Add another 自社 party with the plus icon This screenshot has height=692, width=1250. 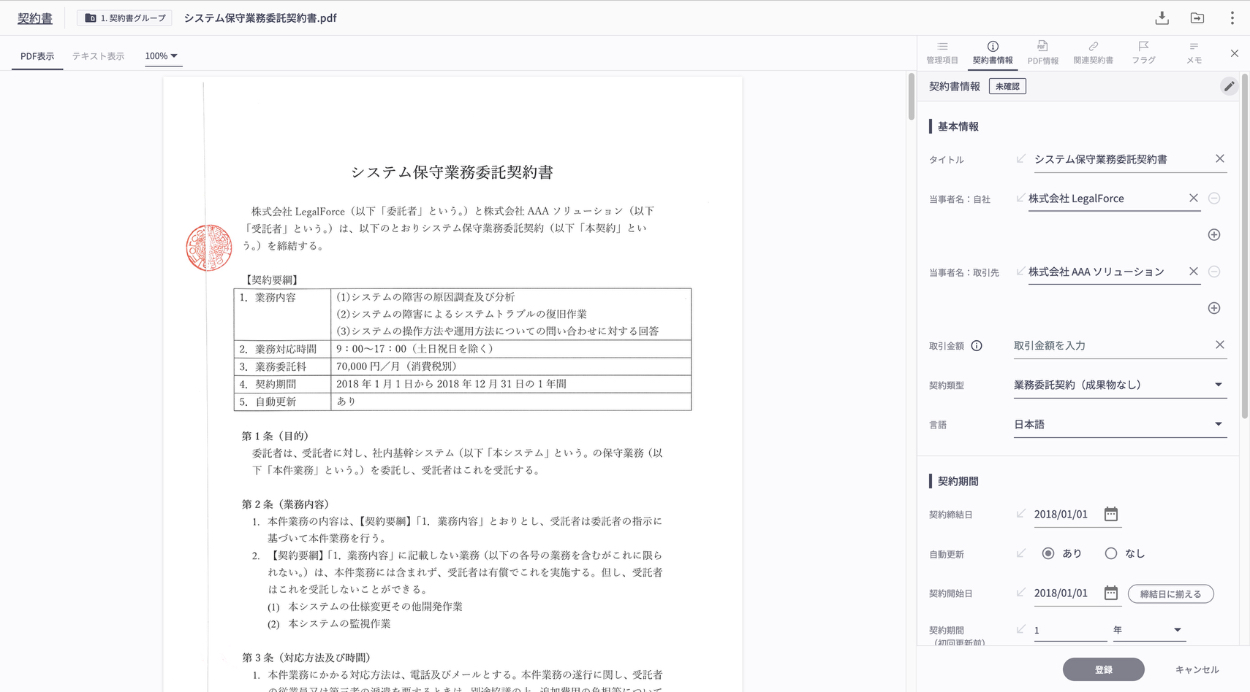click(1214, 235)
